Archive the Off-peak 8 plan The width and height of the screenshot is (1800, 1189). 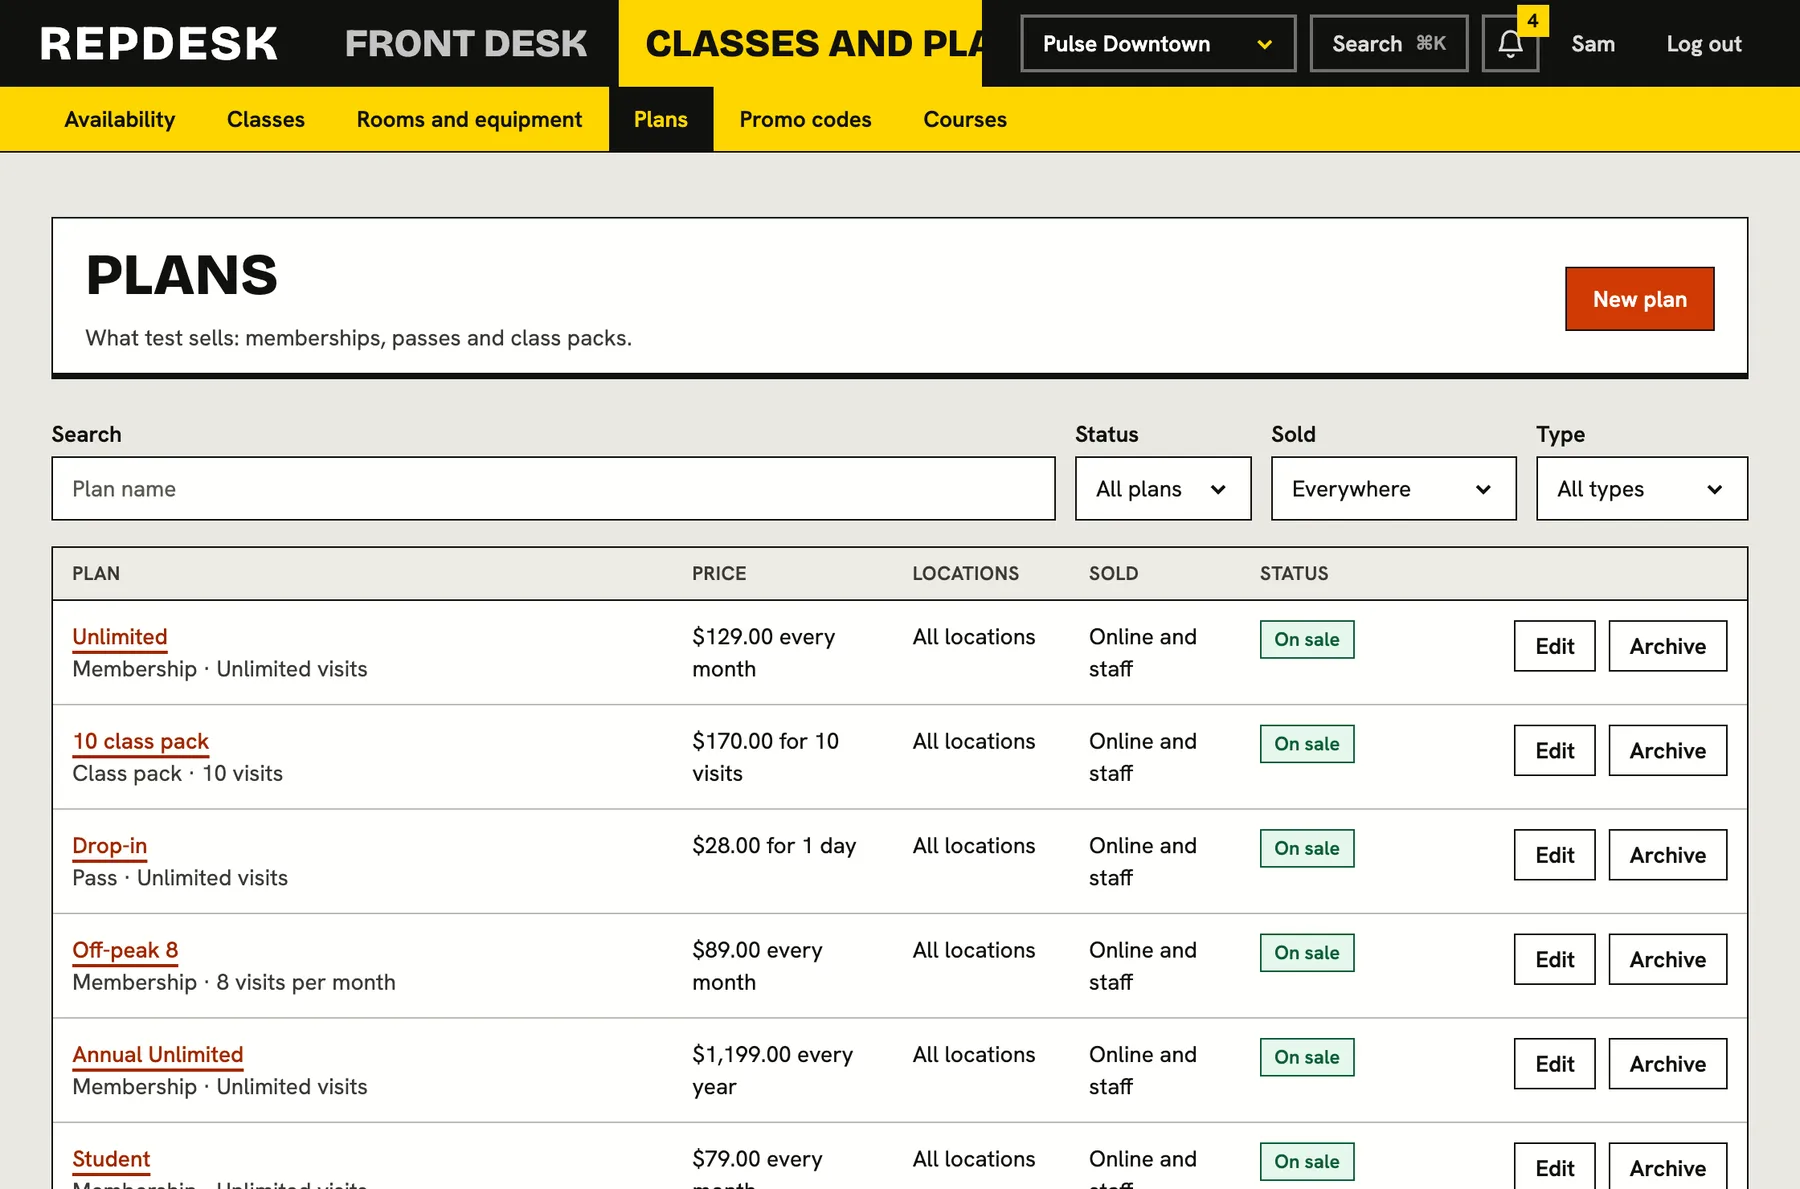[x=1668, y=959]
